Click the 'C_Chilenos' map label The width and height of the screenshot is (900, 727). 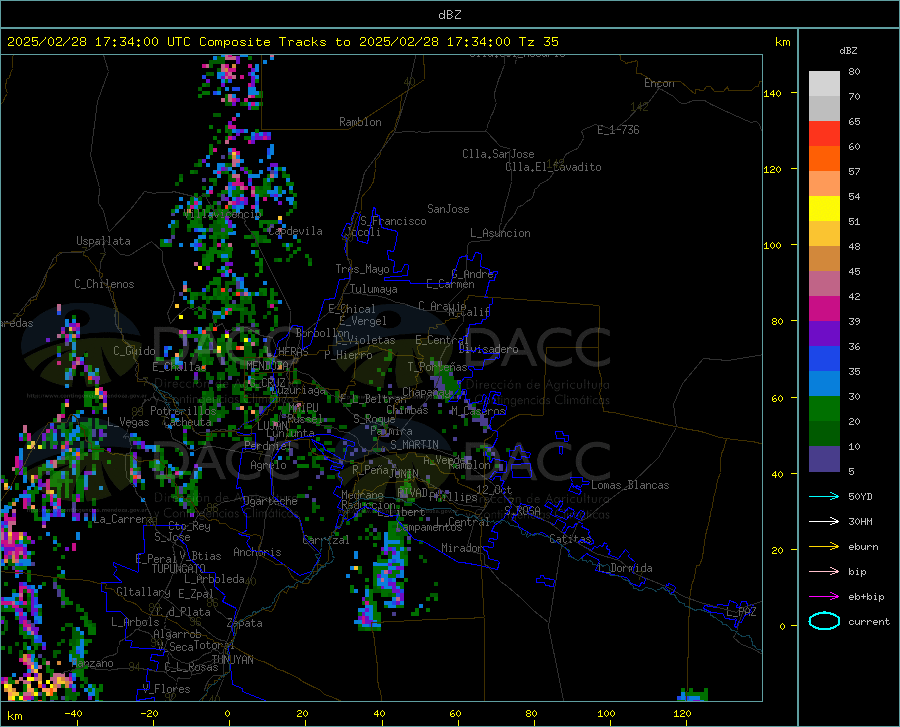(x=104, y=284)
